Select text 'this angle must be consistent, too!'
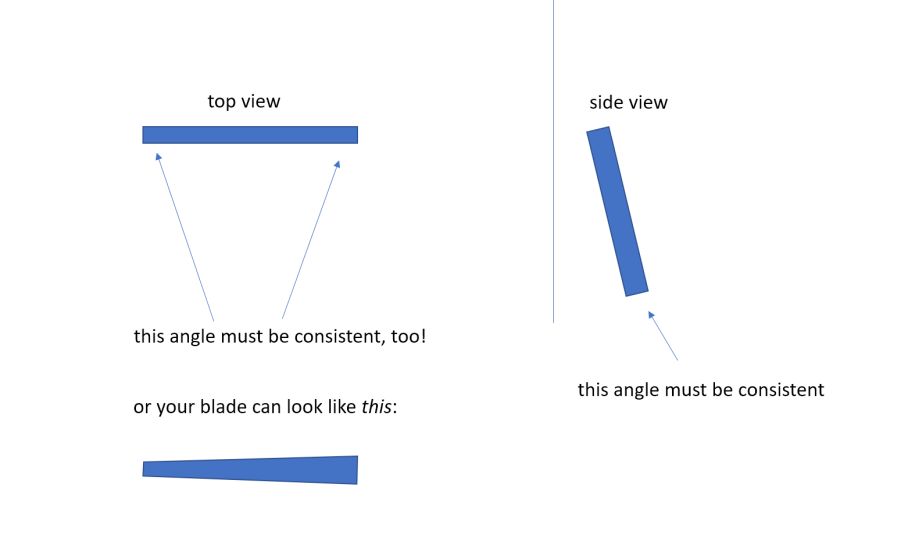The image size is (900, 541). click(x=280, y=336)
